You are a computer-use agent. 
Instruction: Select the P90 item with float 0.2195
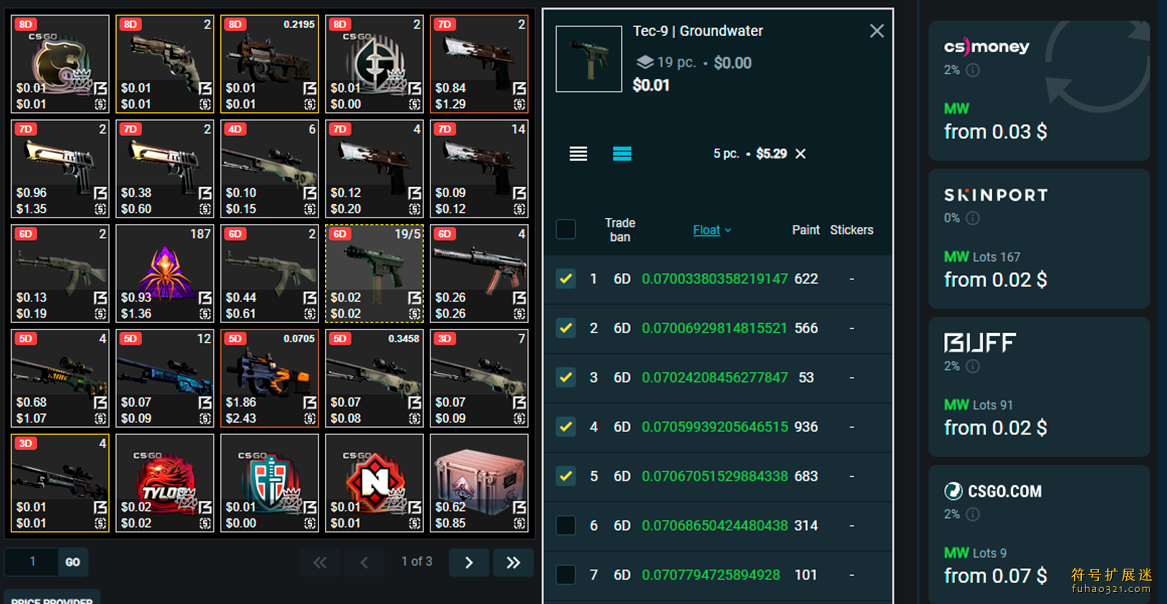(269, 64)
